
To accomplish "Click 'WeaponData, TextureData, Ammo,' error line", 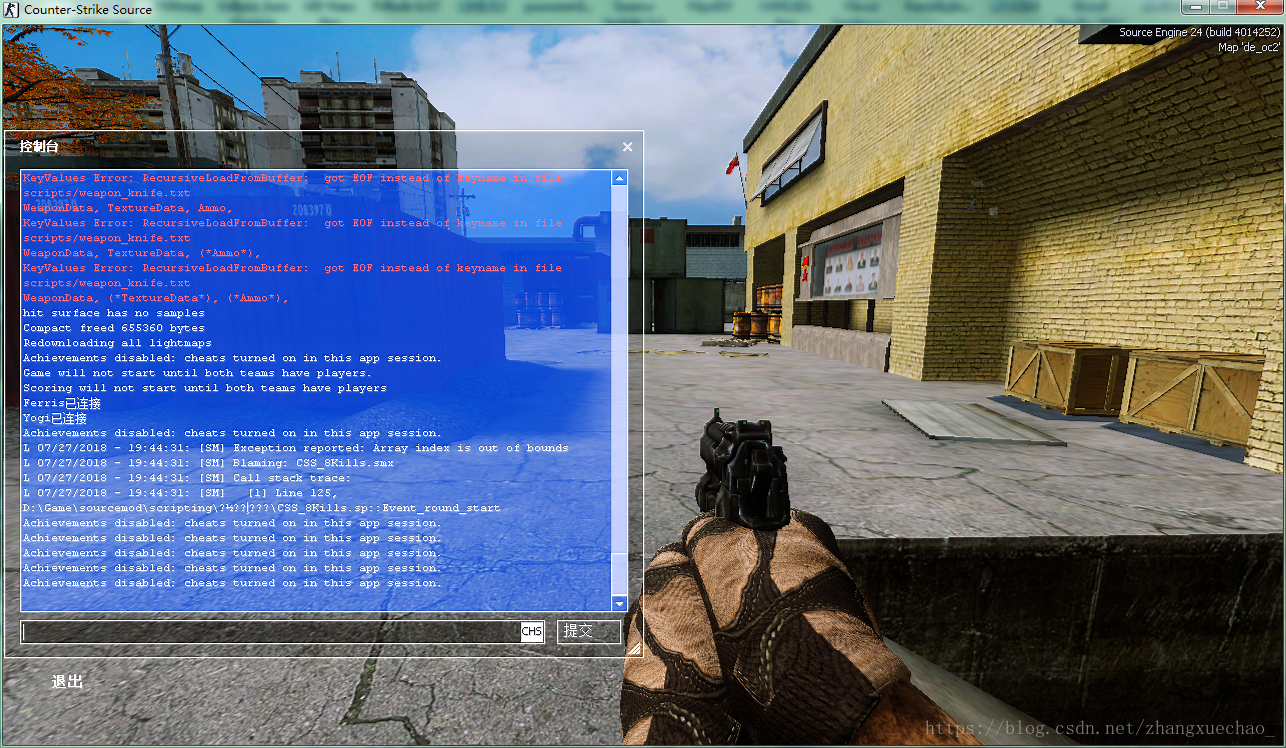I will 127,208.
